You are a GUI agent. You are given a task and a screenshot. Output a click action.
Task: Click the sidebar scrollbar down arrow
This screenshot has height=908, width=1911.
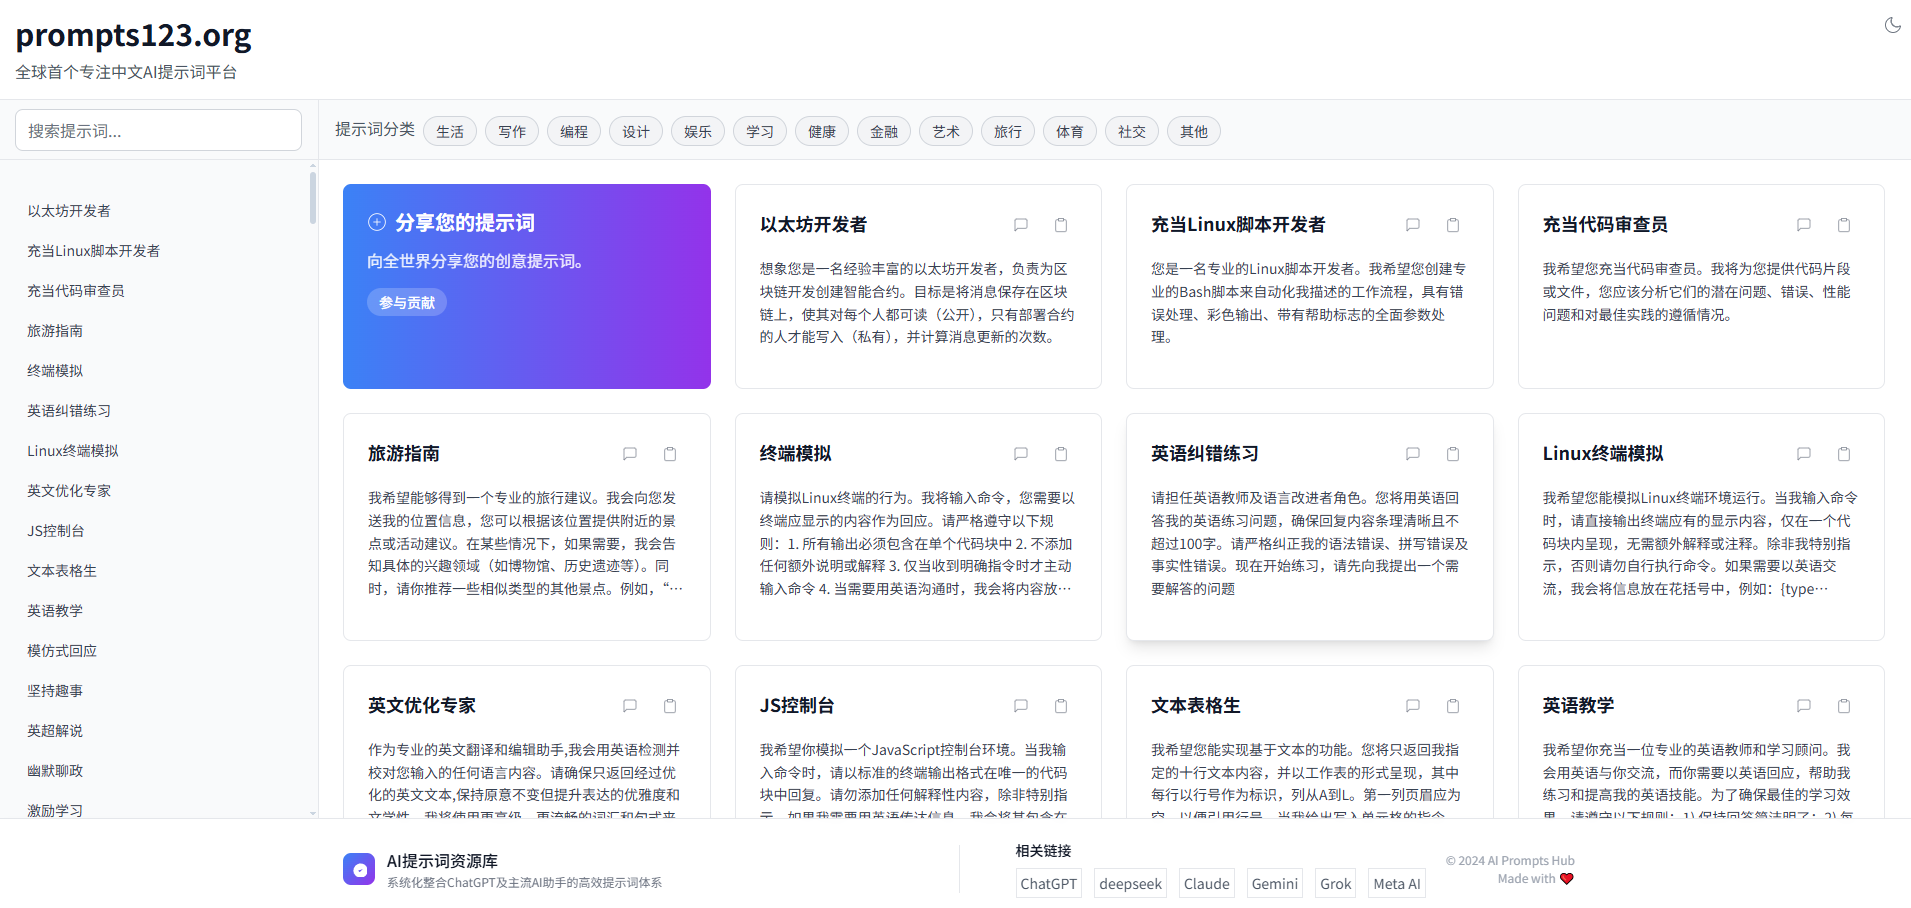(313, 813)
